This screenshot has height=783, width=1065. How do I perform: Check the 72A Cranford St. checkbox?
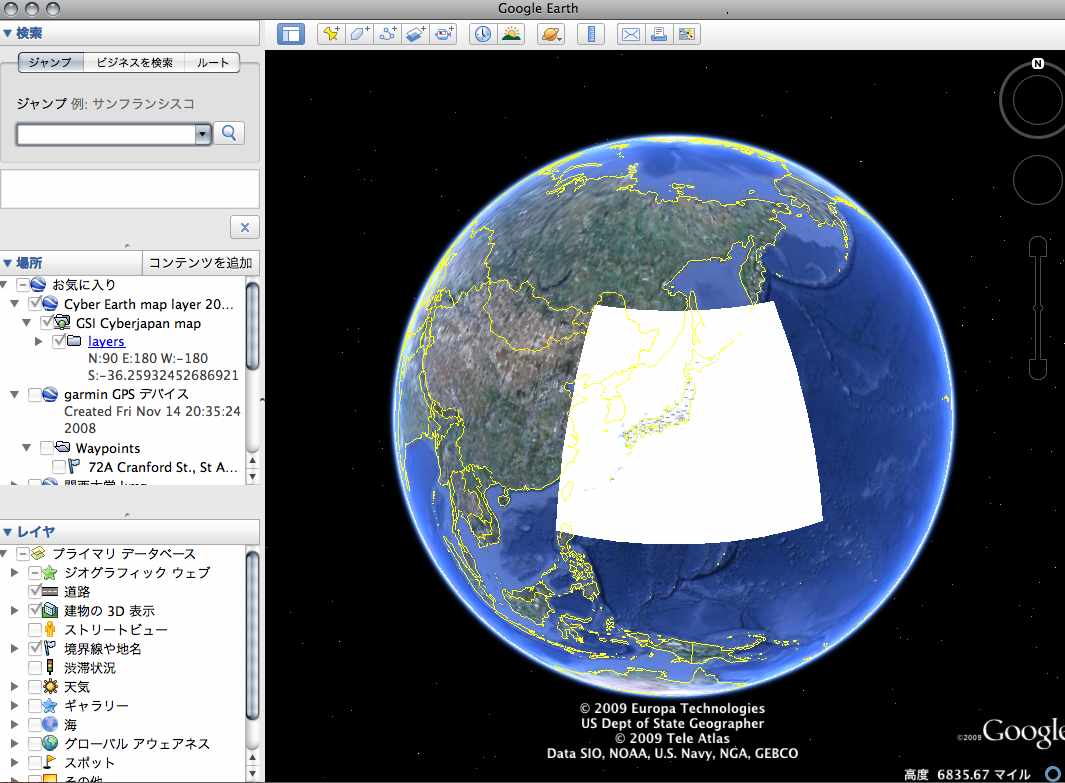pos(59,467)
